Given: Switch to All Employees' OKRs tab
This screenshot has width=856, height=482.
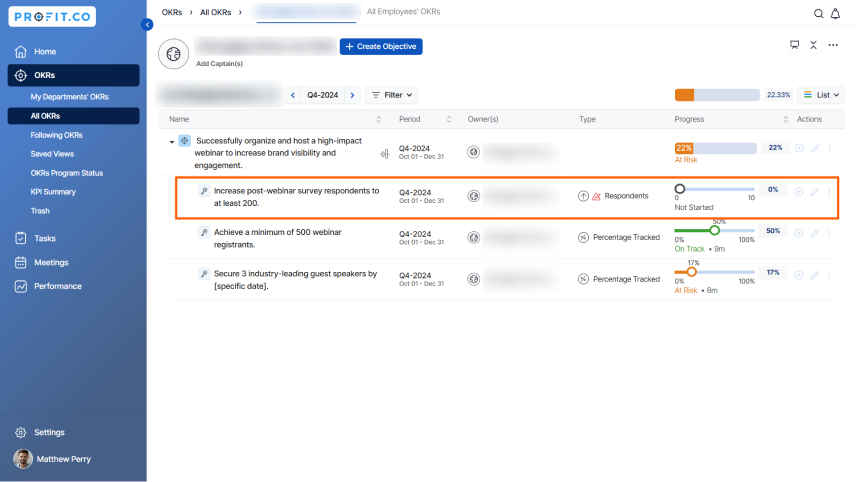Looking at the screenshot, I should (403, 11).
